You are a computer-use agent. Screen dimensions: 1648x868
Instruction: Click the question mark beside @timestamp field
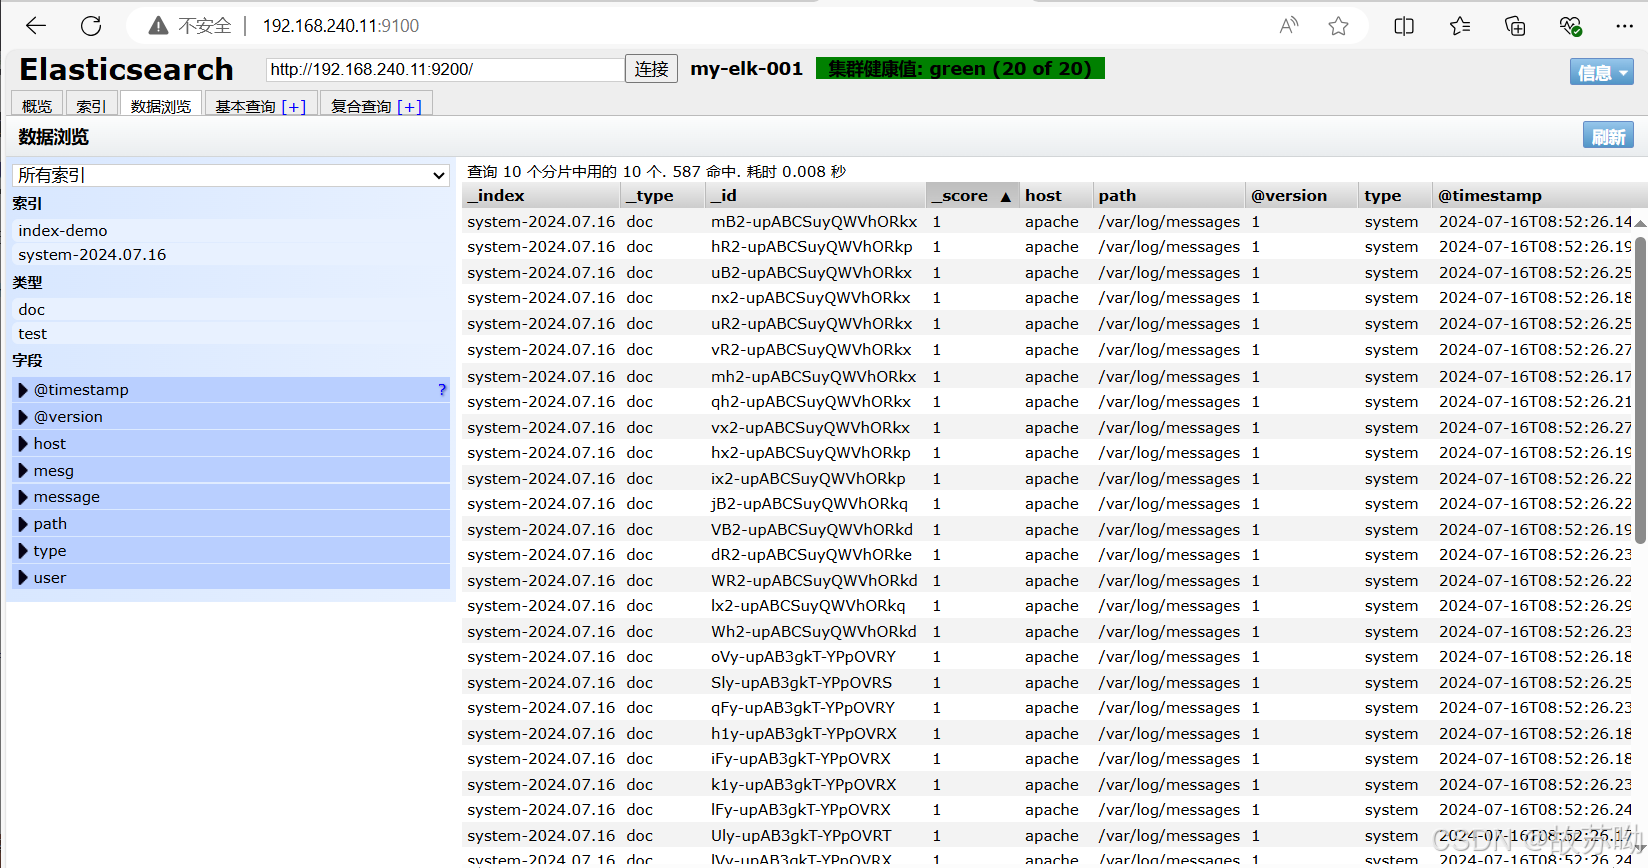(x=442, y=390)
